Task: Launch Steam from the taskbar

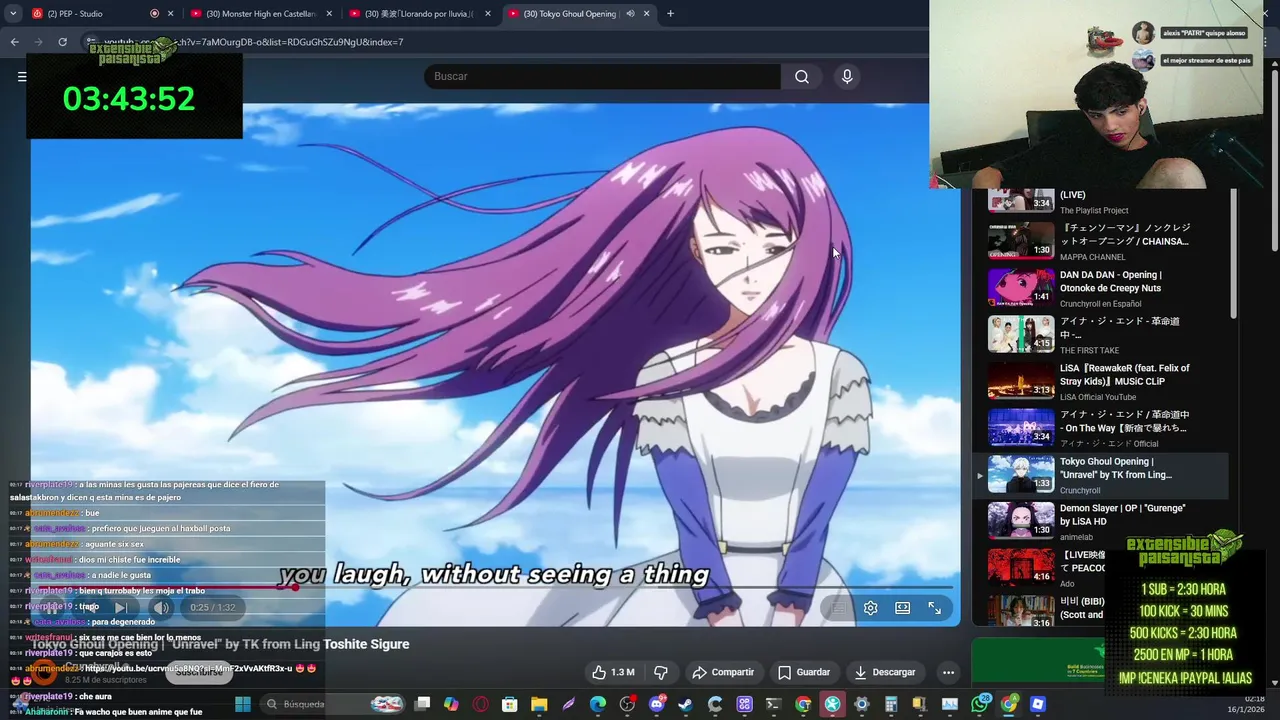Action: click(x=686, y=704)
